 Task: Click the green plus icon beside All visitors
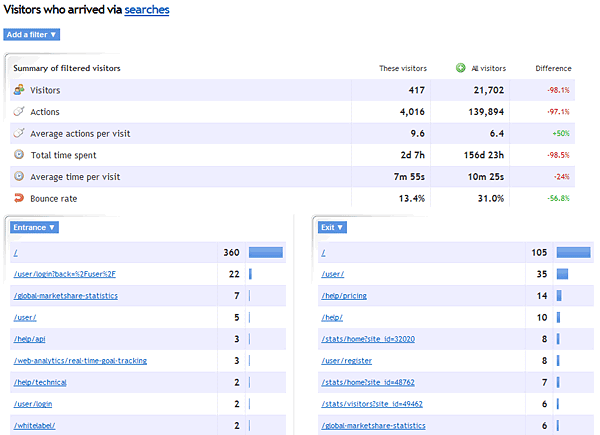pos(461,68)
